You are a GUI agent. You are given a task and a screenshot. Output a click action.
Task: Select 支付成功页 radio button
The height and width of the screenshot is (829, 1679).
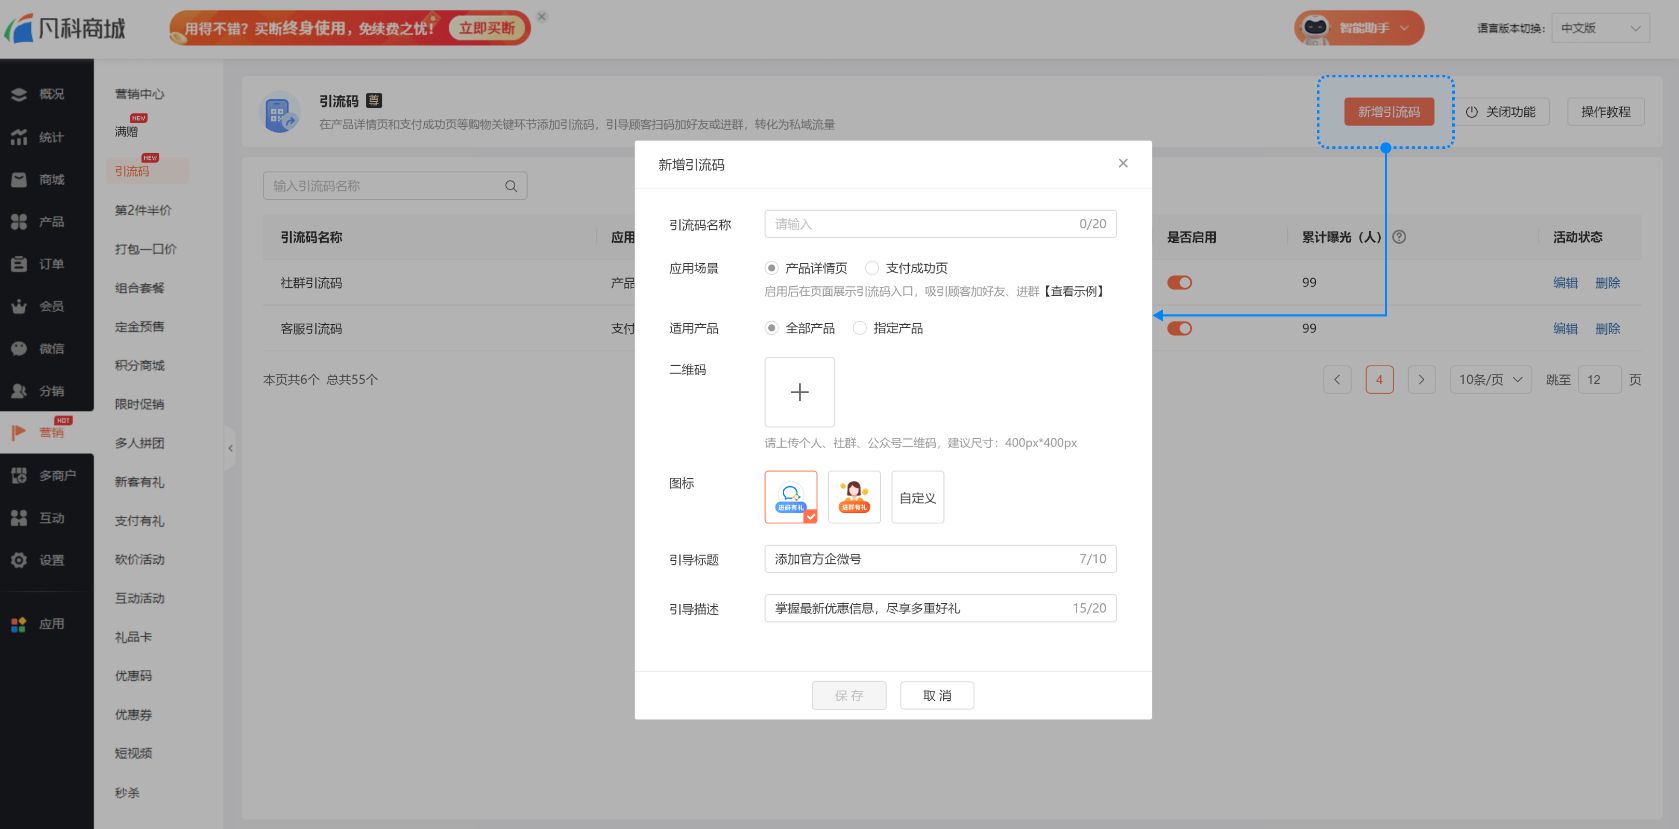pos(872,268)
